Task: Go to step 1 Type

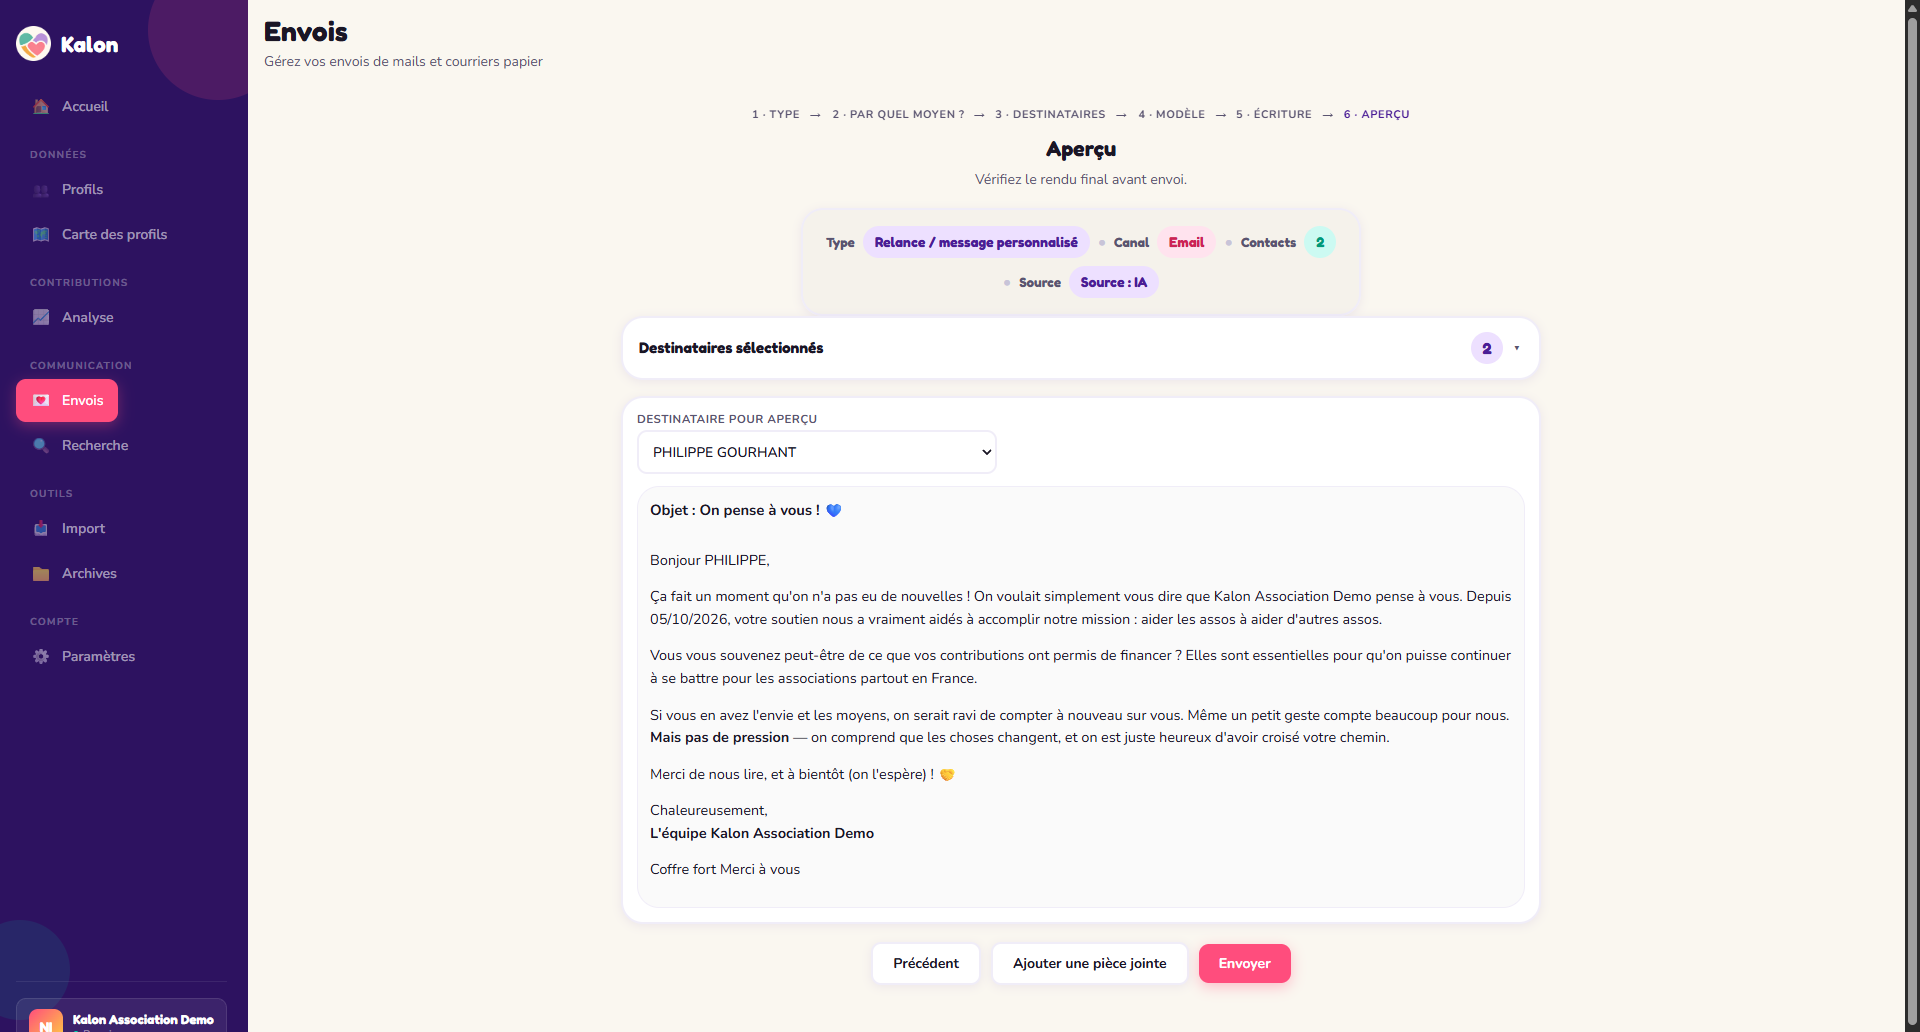Action: coord(776,114)
